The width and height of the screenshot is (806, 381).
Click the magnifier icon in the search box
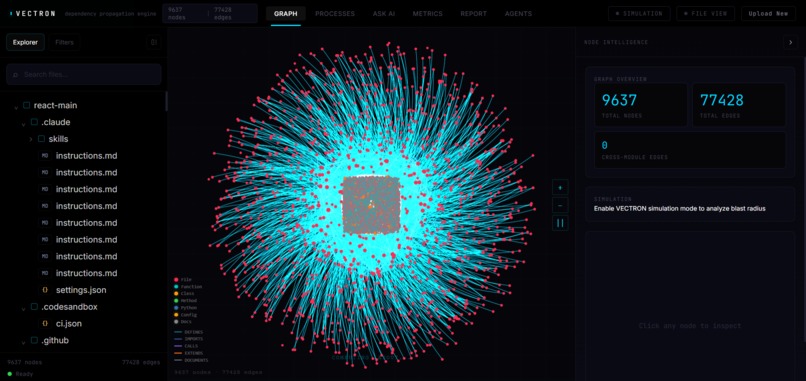pos(16,75)
